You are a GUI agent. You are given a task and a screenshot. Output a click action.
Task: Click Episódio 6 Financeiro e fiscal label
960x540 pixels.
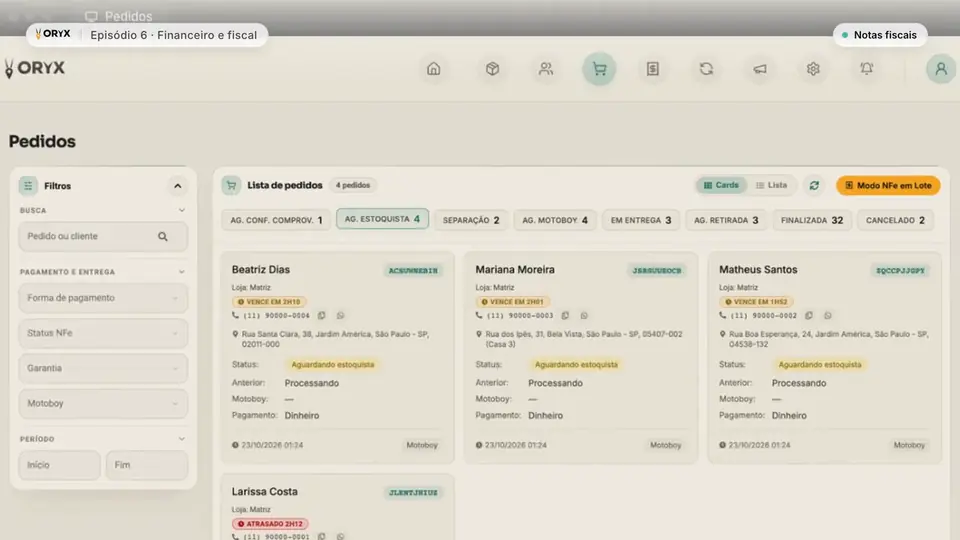click(x=174, y=35)
